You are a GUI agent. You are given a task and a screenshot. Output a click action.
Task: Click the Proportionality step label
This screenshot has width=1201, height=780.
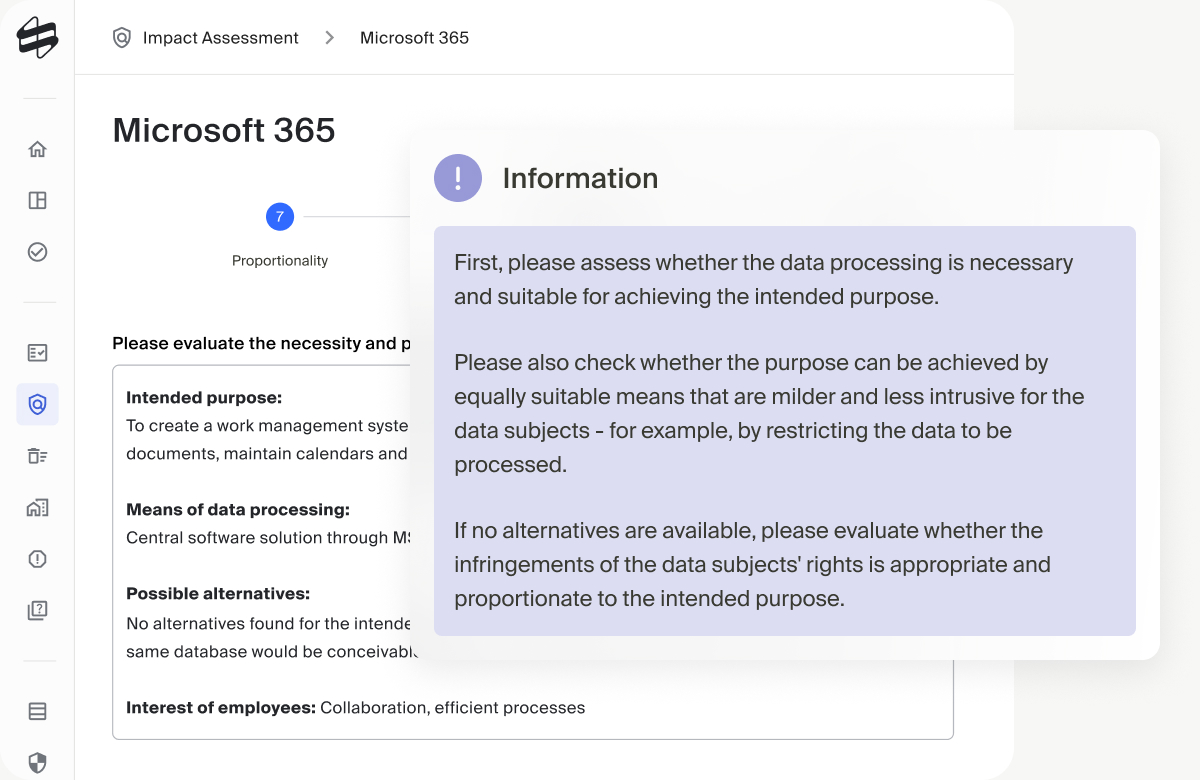pyautogui.click(x=280, y=261)
